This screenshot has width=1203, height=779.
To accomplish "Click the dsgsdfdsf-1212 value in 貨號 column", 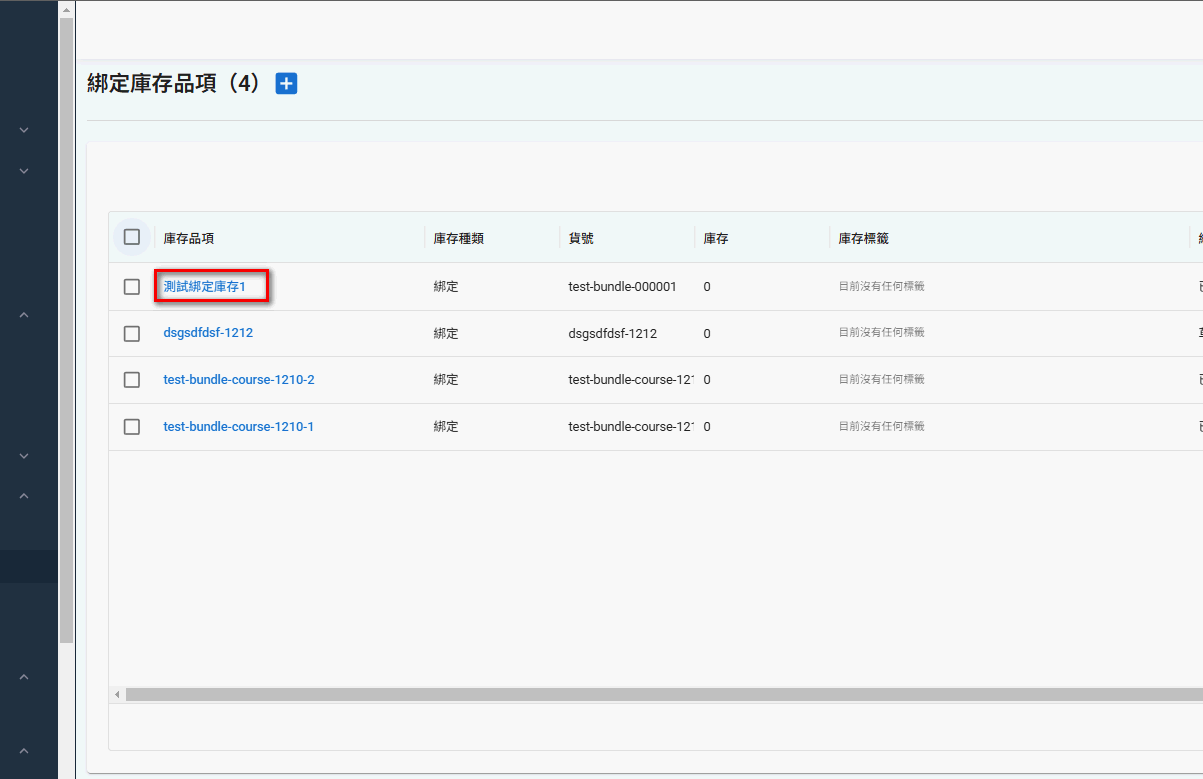I will click(612, 333).
